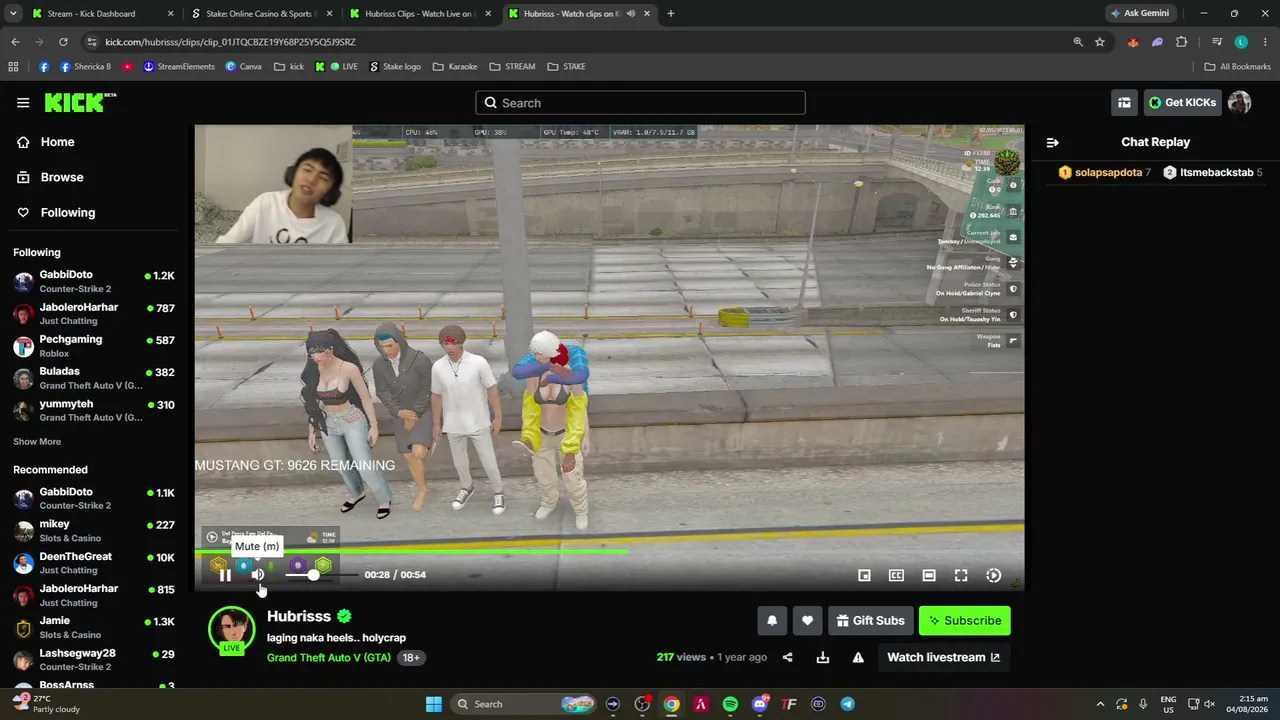
Task: Open Watch livestream link
Action: tap(943, 657)
